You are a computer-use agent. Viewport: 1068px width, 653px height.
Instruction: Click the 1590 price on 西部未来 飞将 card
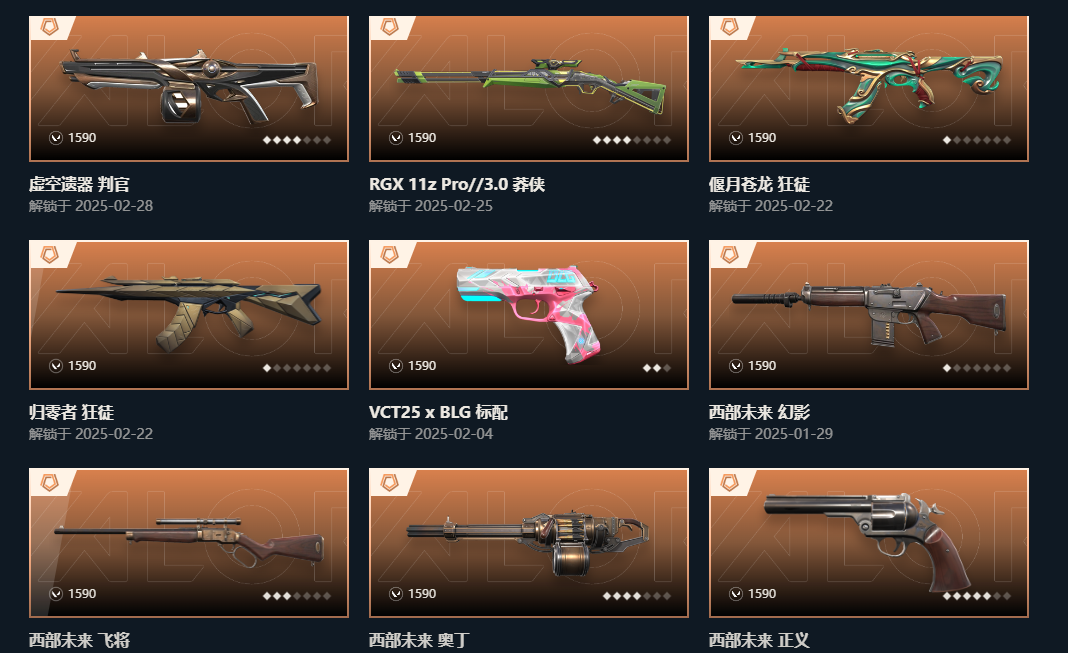tap(82, 594)
